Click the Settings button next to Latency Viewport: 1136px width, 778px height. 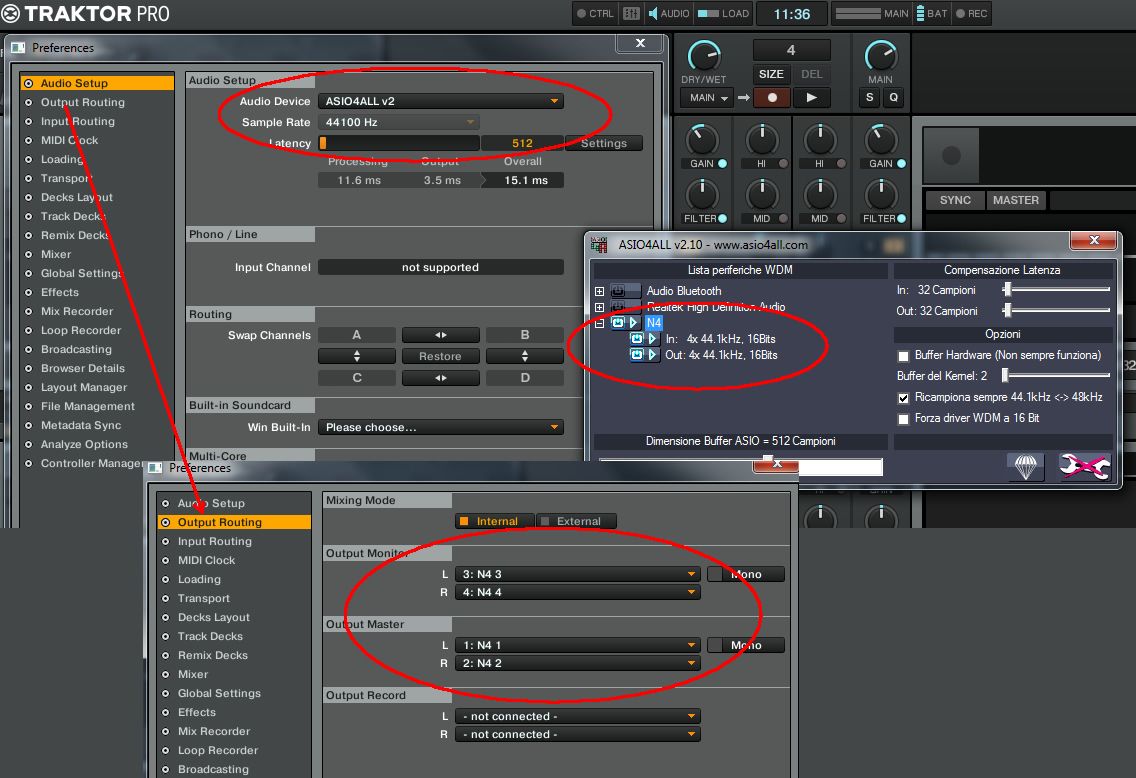604,143
